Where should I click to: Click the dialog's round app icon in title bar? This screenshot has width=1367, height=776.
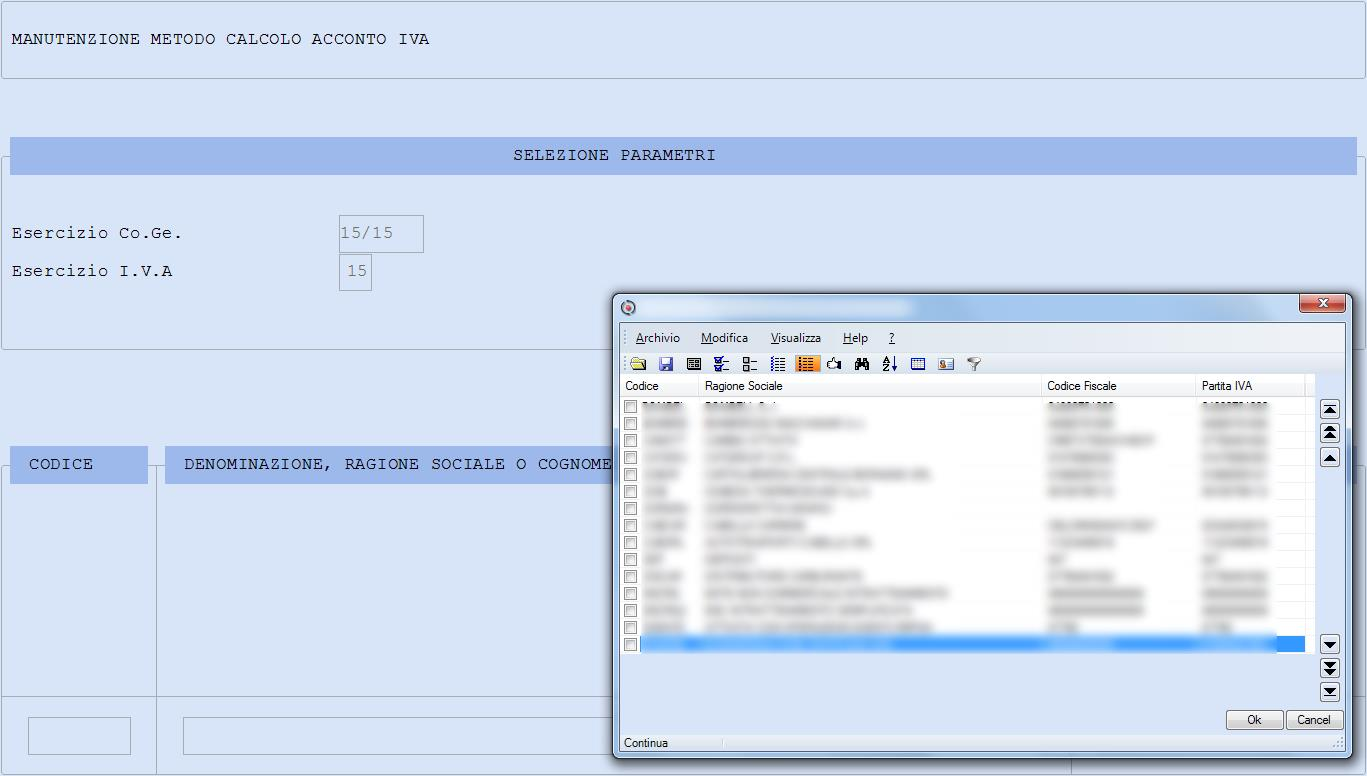point(628,307)
